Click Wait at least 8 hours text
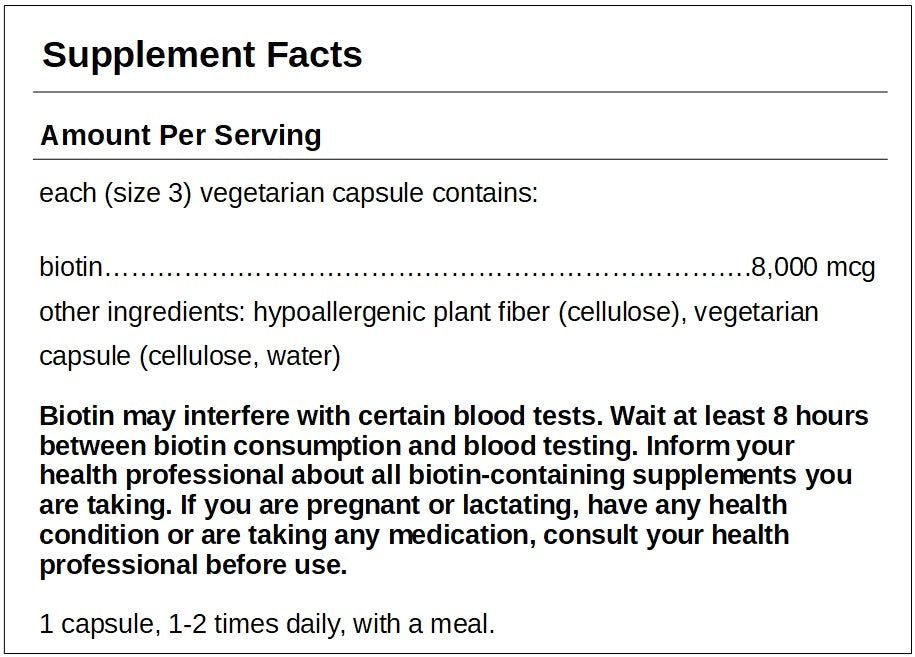 (x=739, y=417)
